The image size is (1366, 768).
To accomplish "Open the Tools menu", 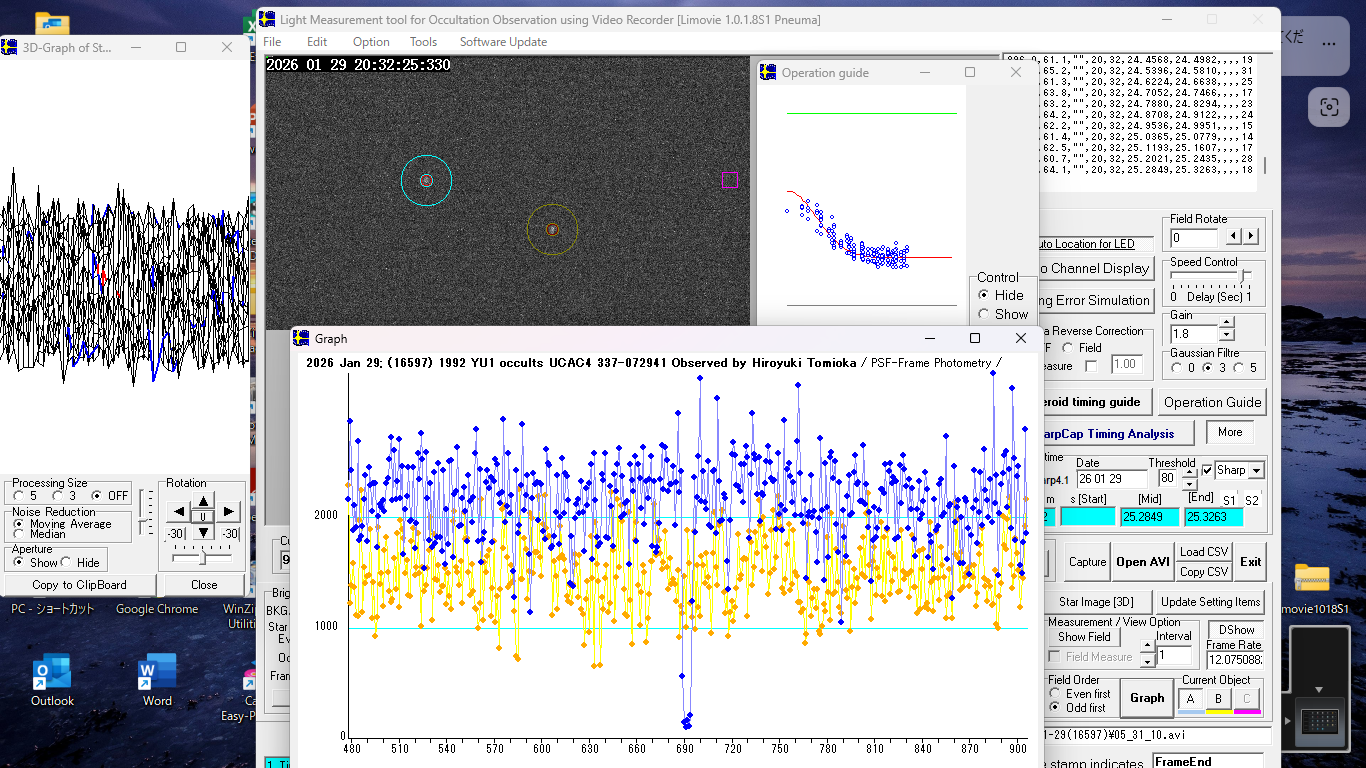I will 423,42.
